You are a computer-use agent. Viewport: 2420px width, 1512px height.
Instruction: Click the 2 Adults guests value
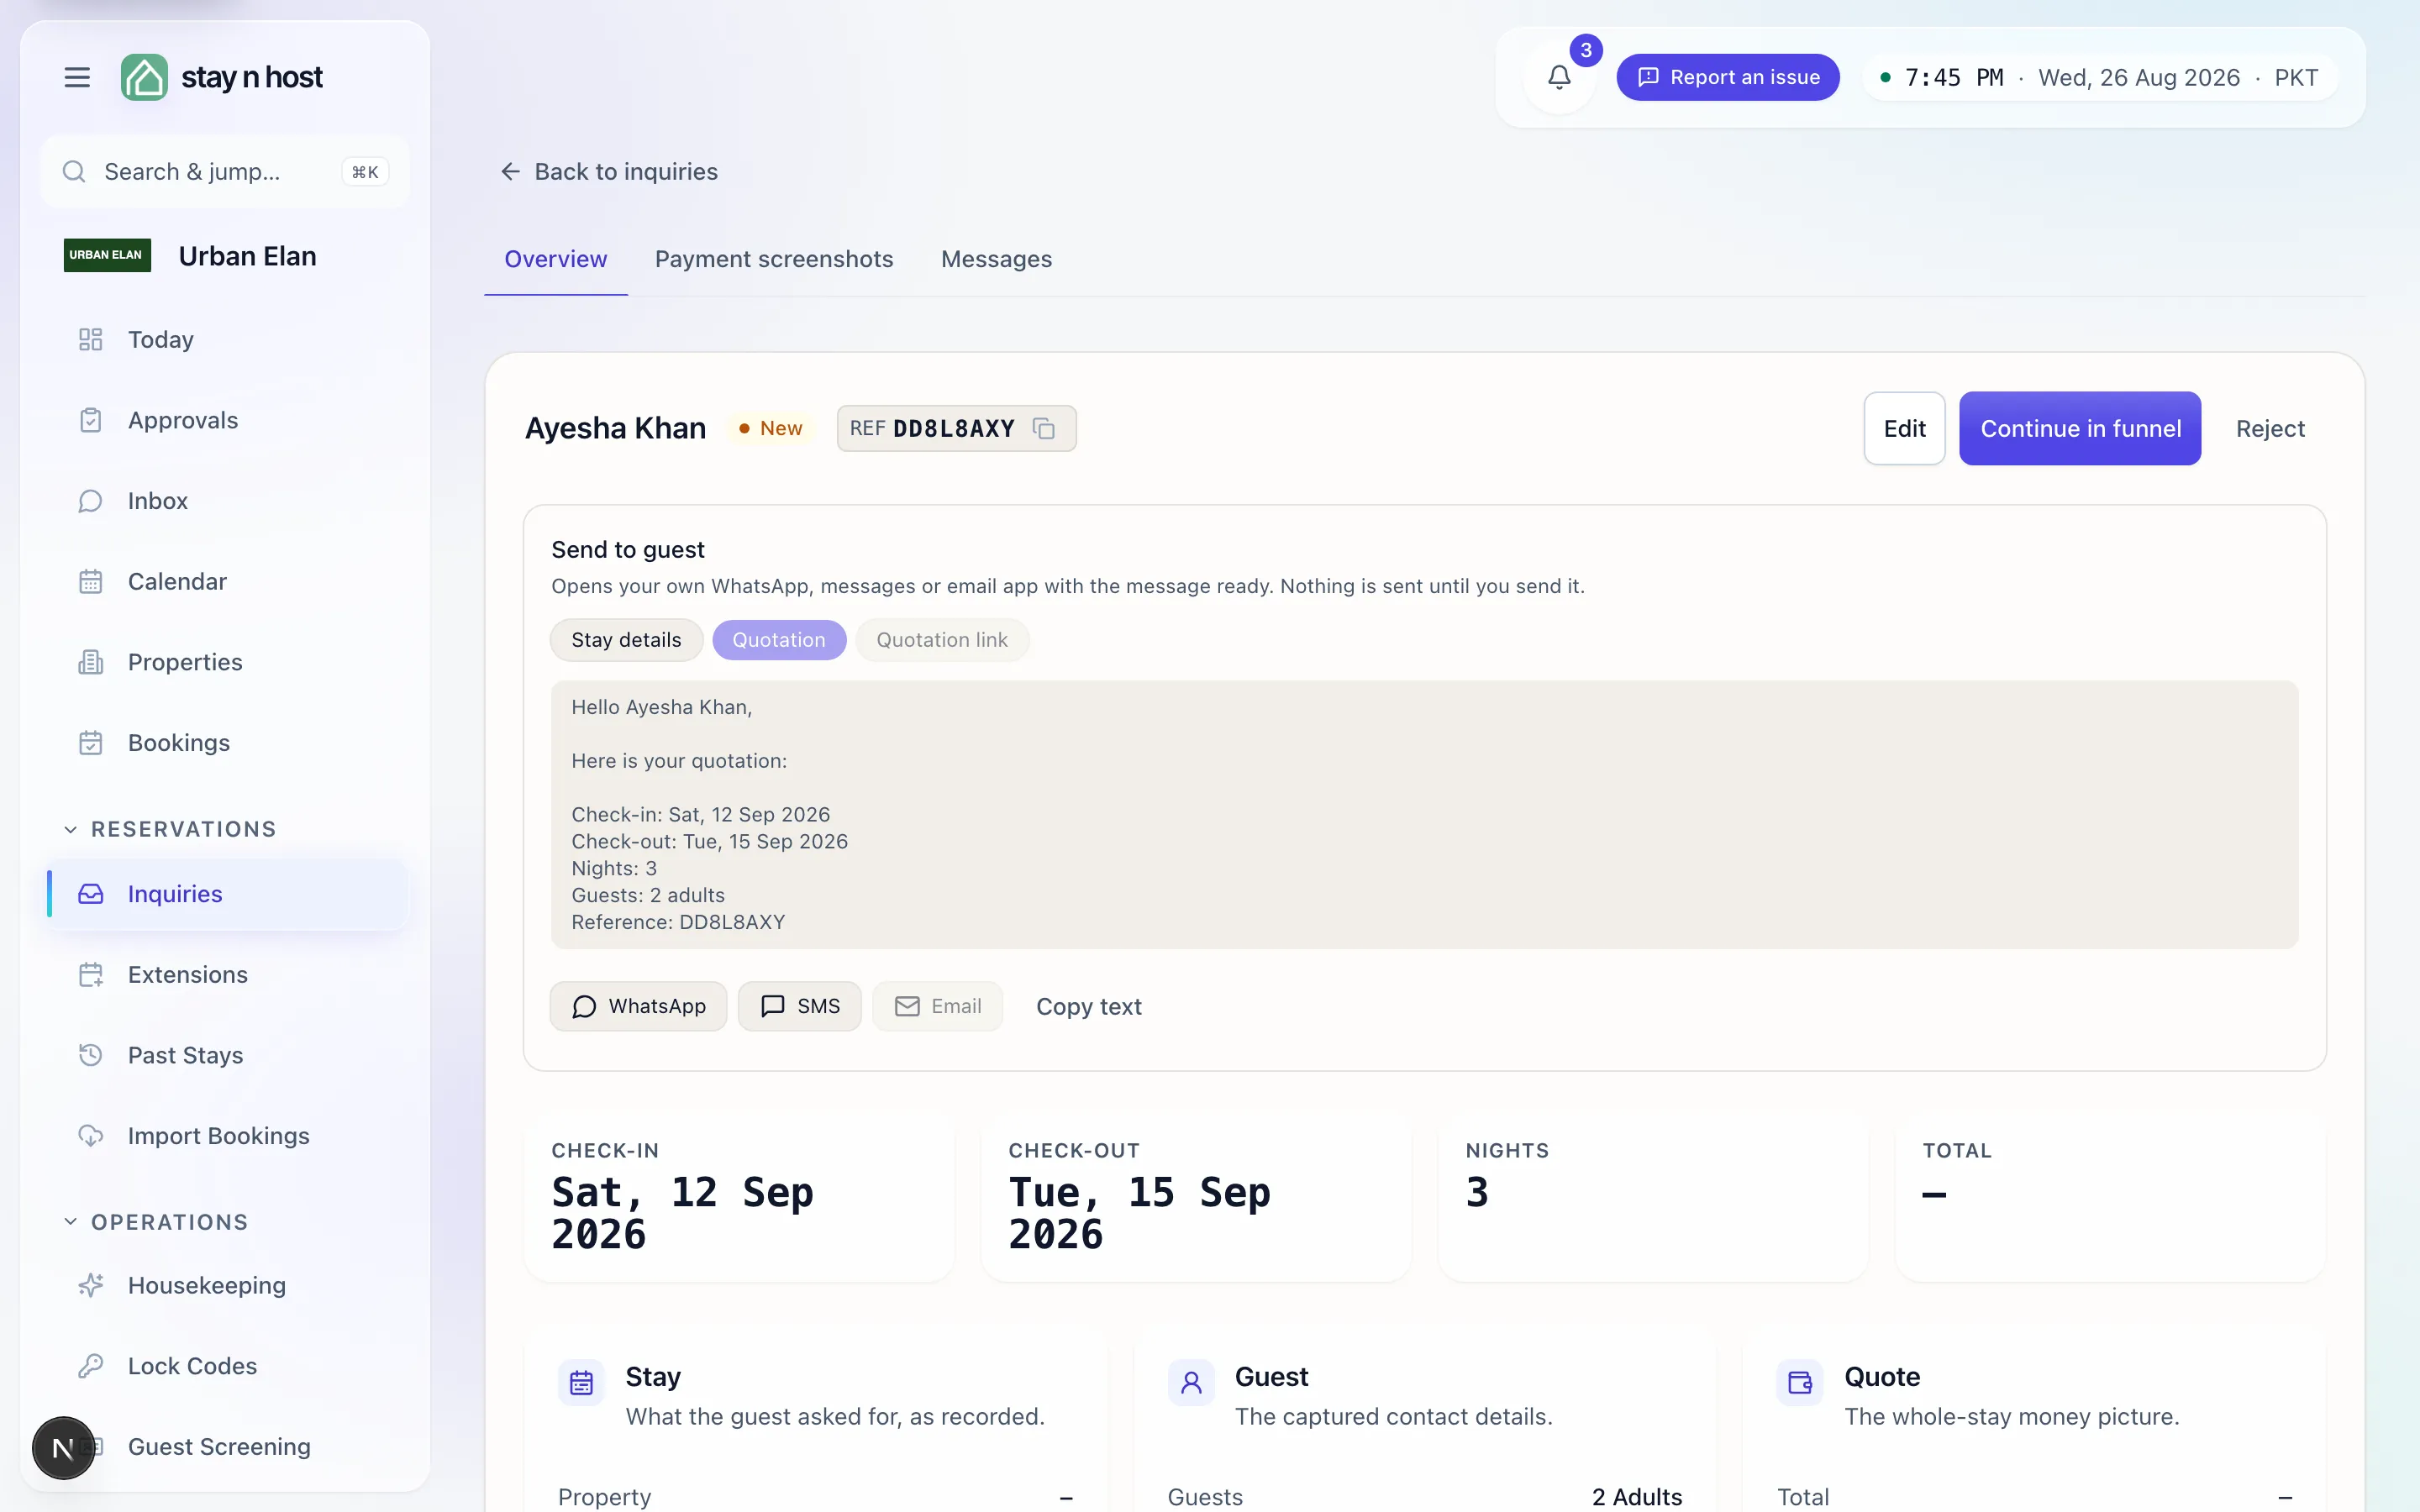(x=1637, y=1497)
